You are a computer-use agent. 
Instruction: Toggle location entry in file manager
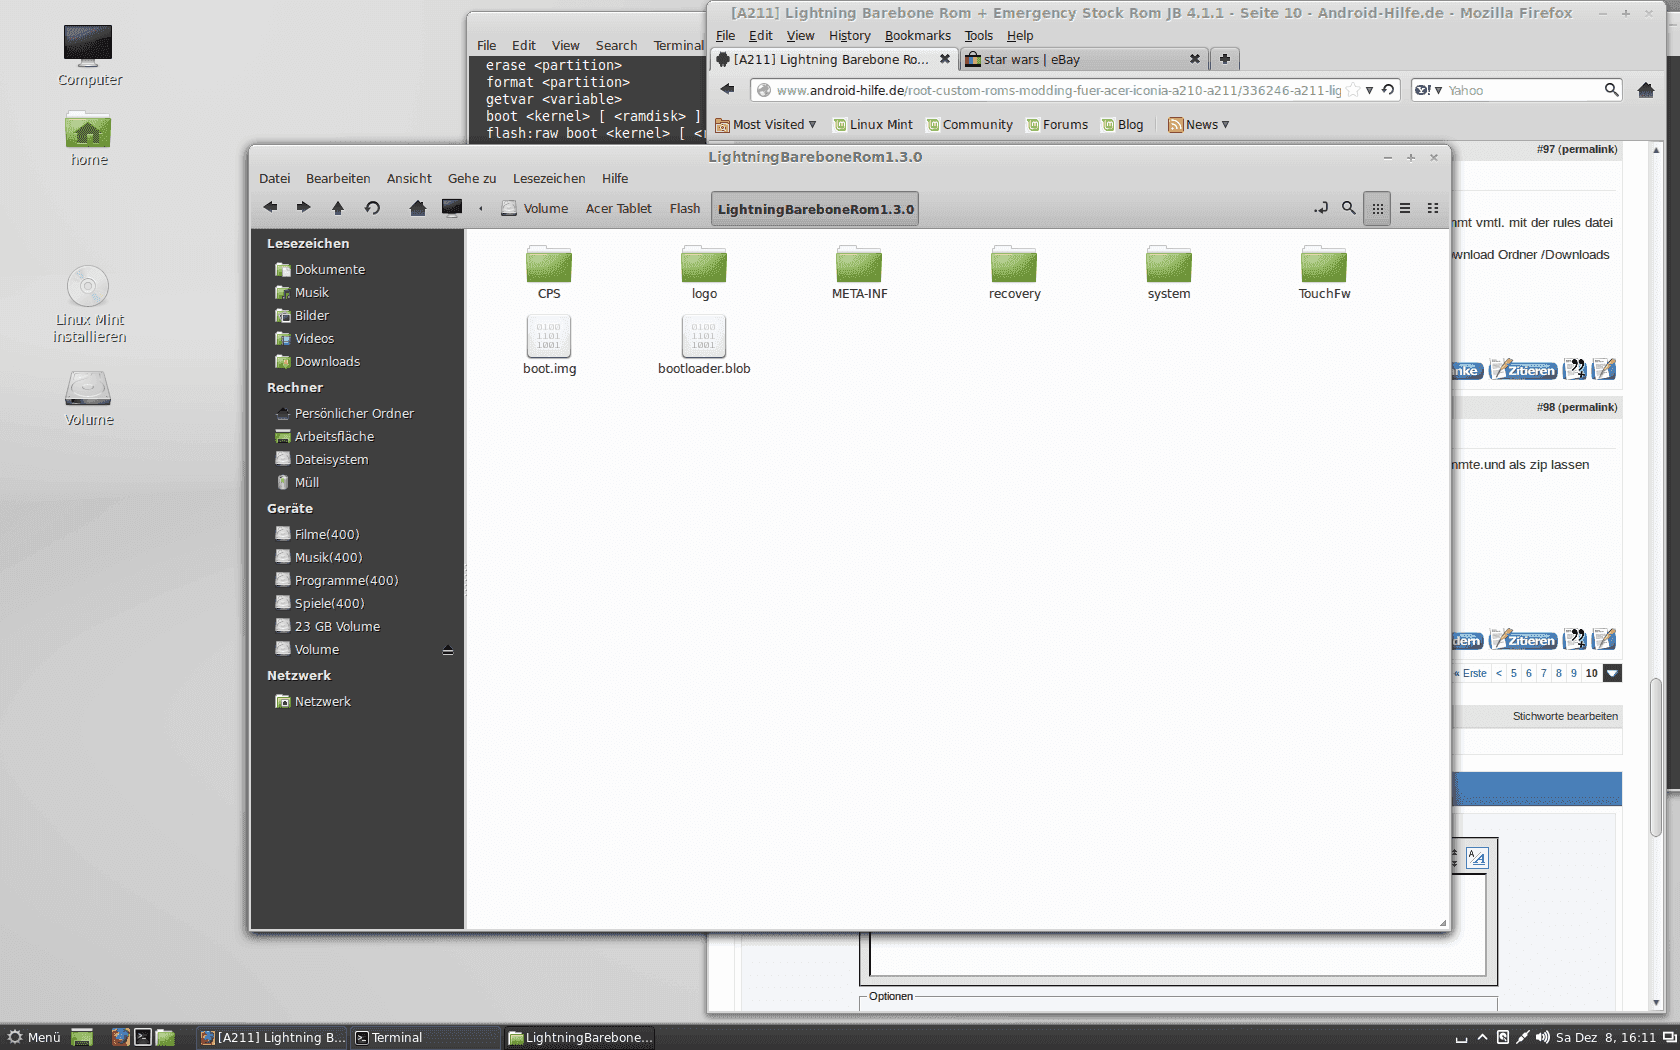(1321, 208)
